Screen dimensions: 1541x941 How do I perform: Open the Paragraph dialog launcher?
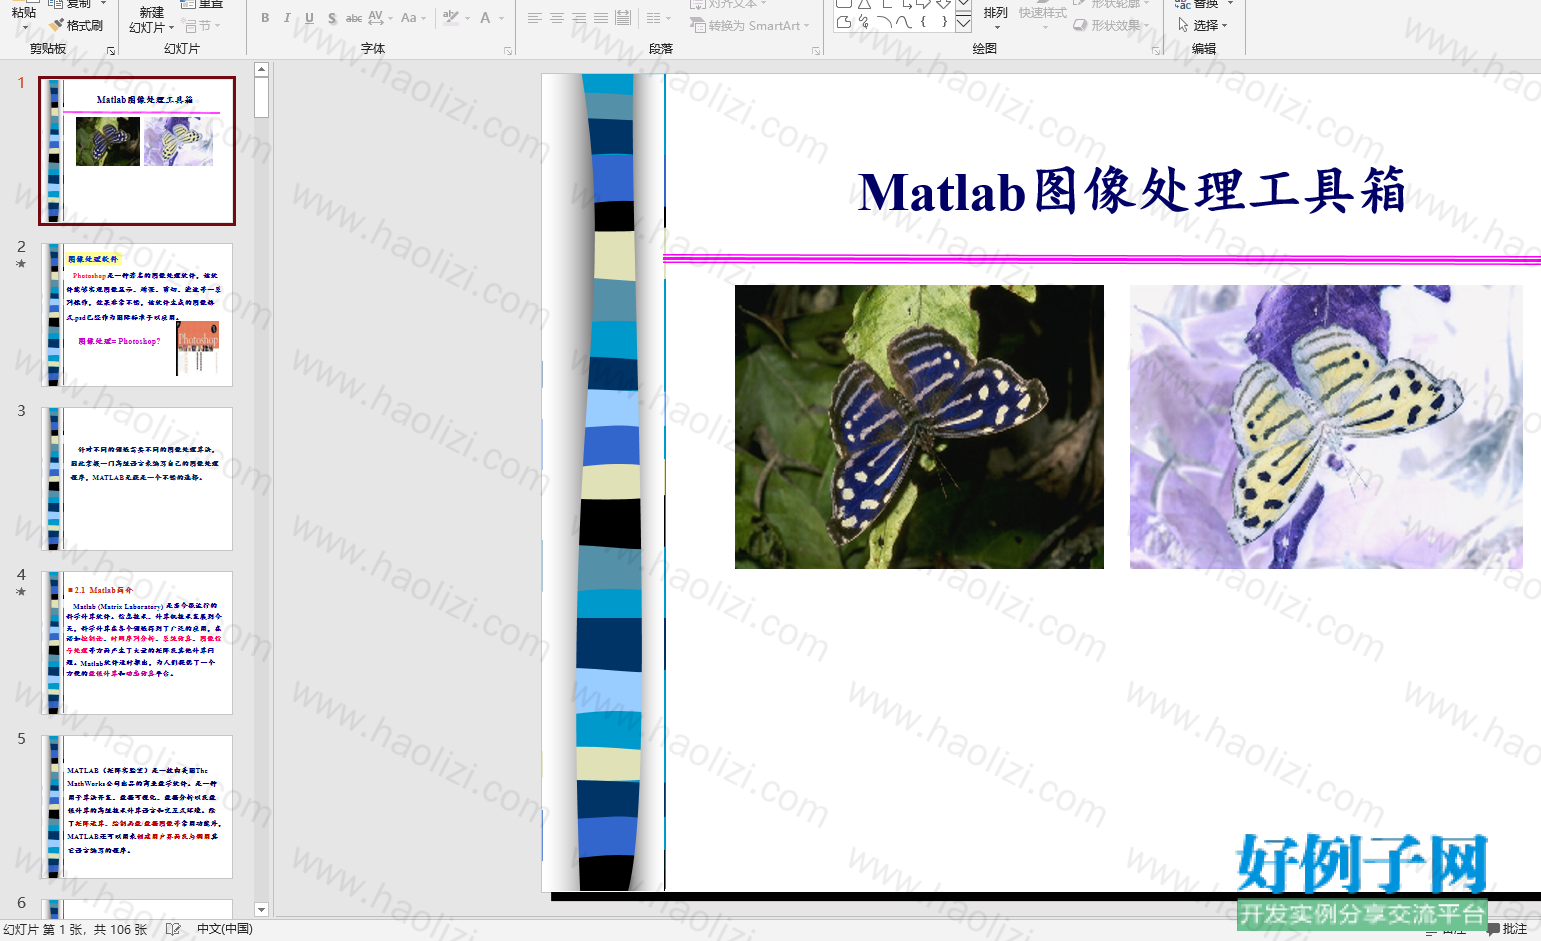tap(816, 50)
